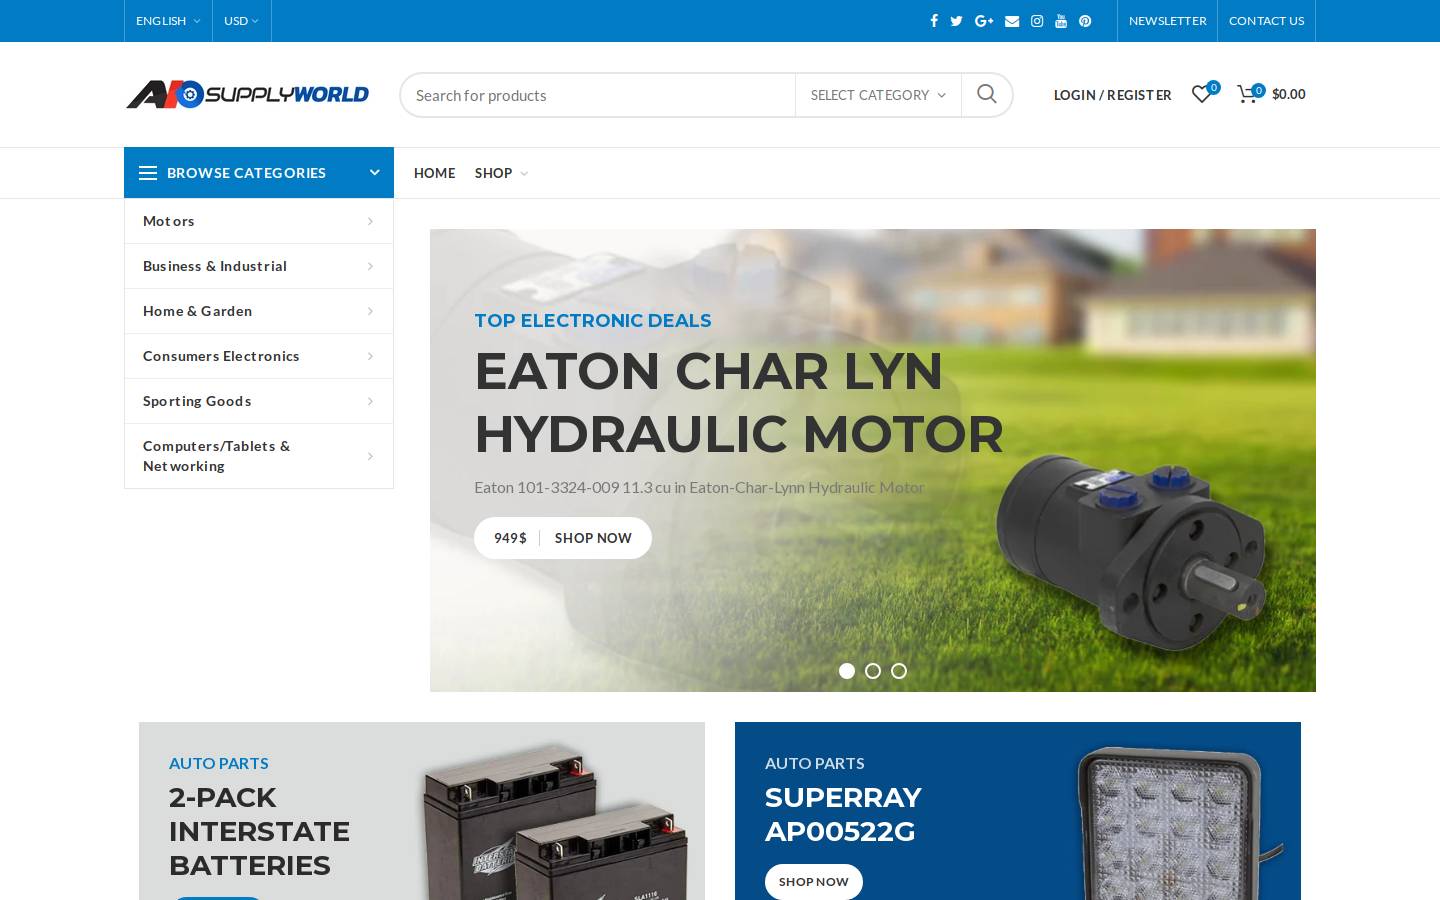Click SHOP NOW on the Superray banner
The width and height of the screenshot is (1440, 900).
click(x=813, y=881)
